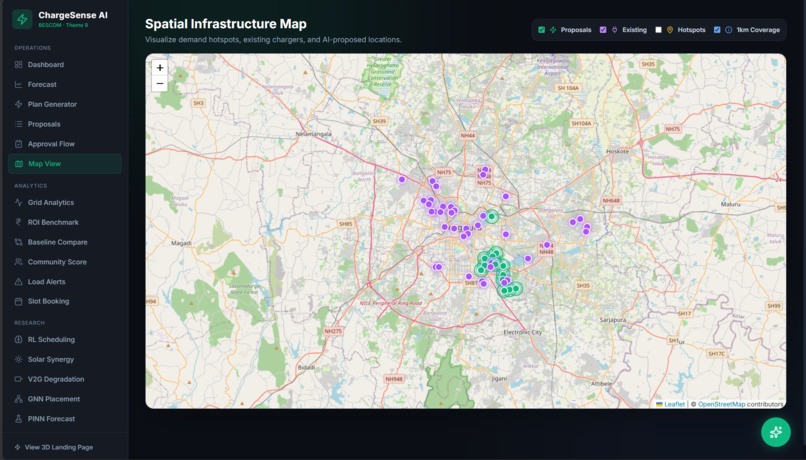Click the Hoskote town label on the map
806x460 pixels.
[x=617, y=151]
